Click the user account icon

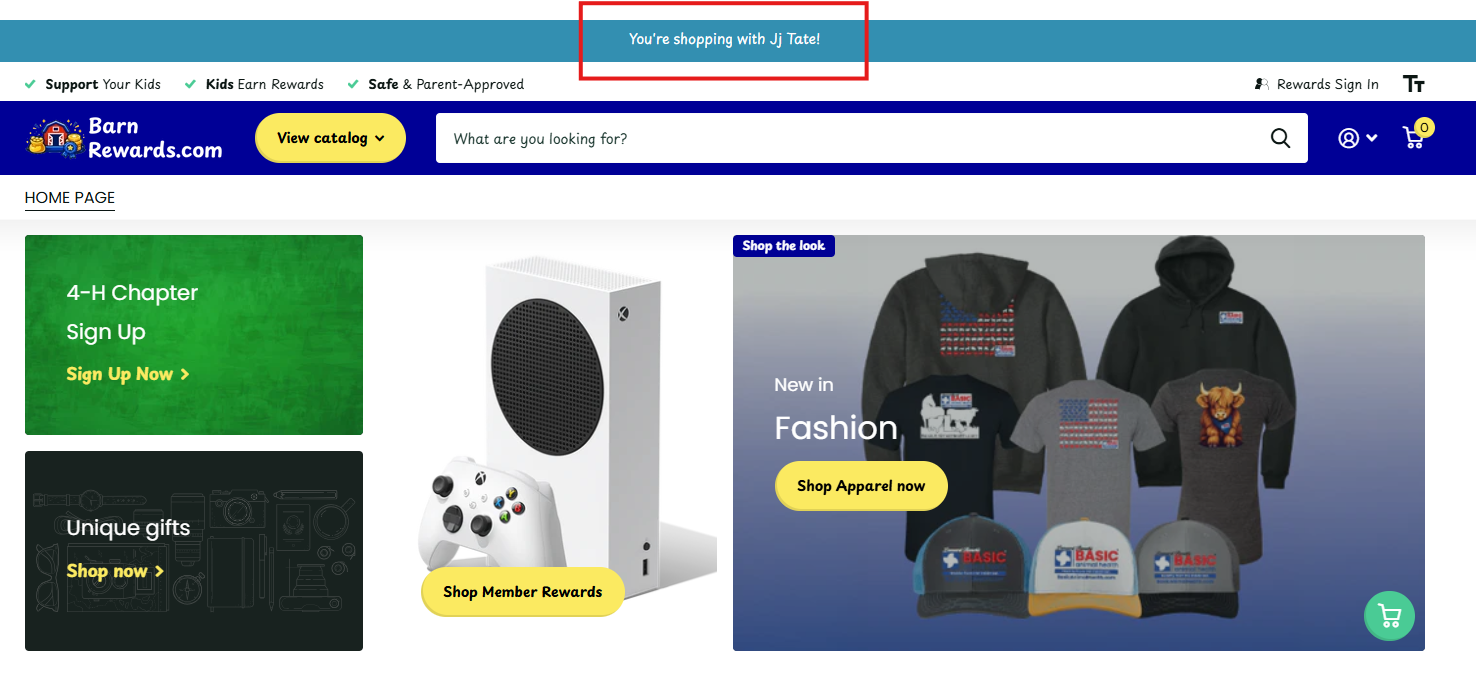tap(1348, 138)
